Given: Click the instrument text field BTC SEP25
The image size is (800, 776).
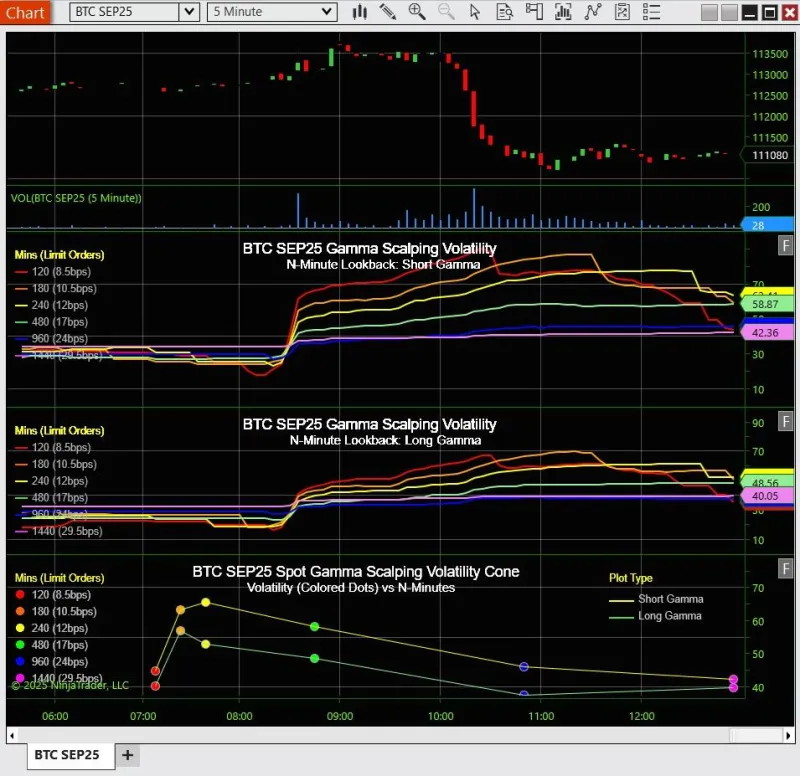Looking at the screenshot, I should click(x=124, y=12).
